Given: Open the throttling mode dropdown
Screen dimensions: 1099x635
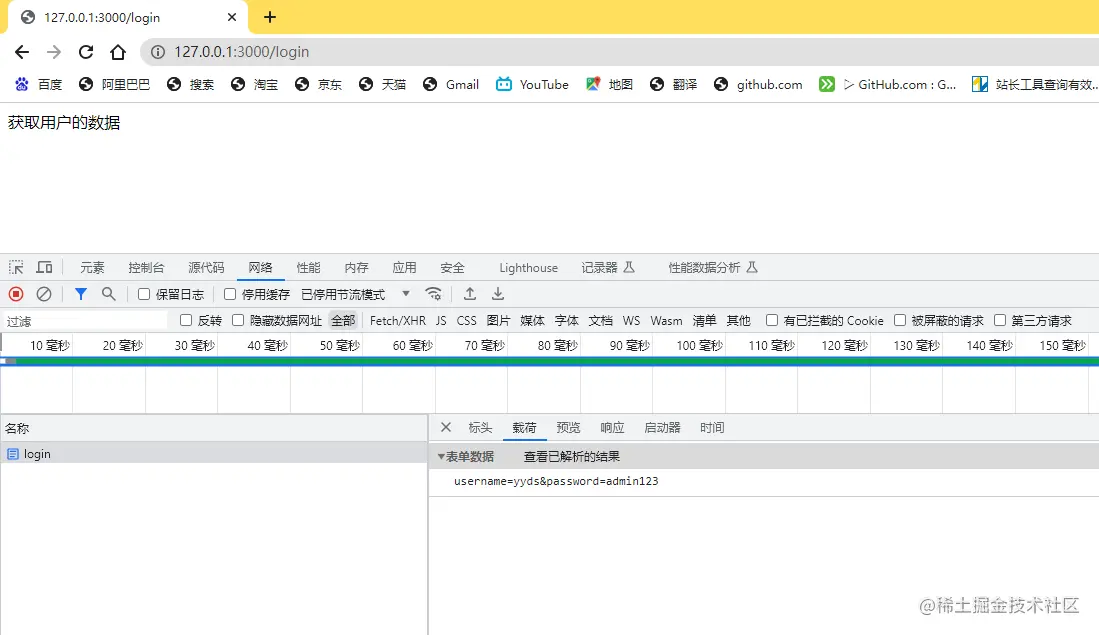Looking at the screenshot, I should (356, 294).
